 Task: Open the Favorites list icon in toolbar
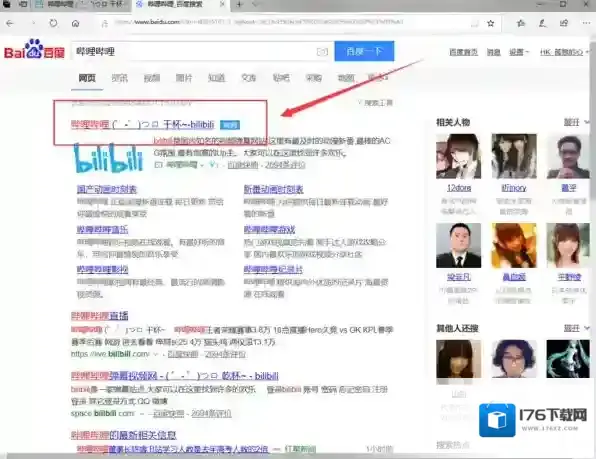click(520, 23)
